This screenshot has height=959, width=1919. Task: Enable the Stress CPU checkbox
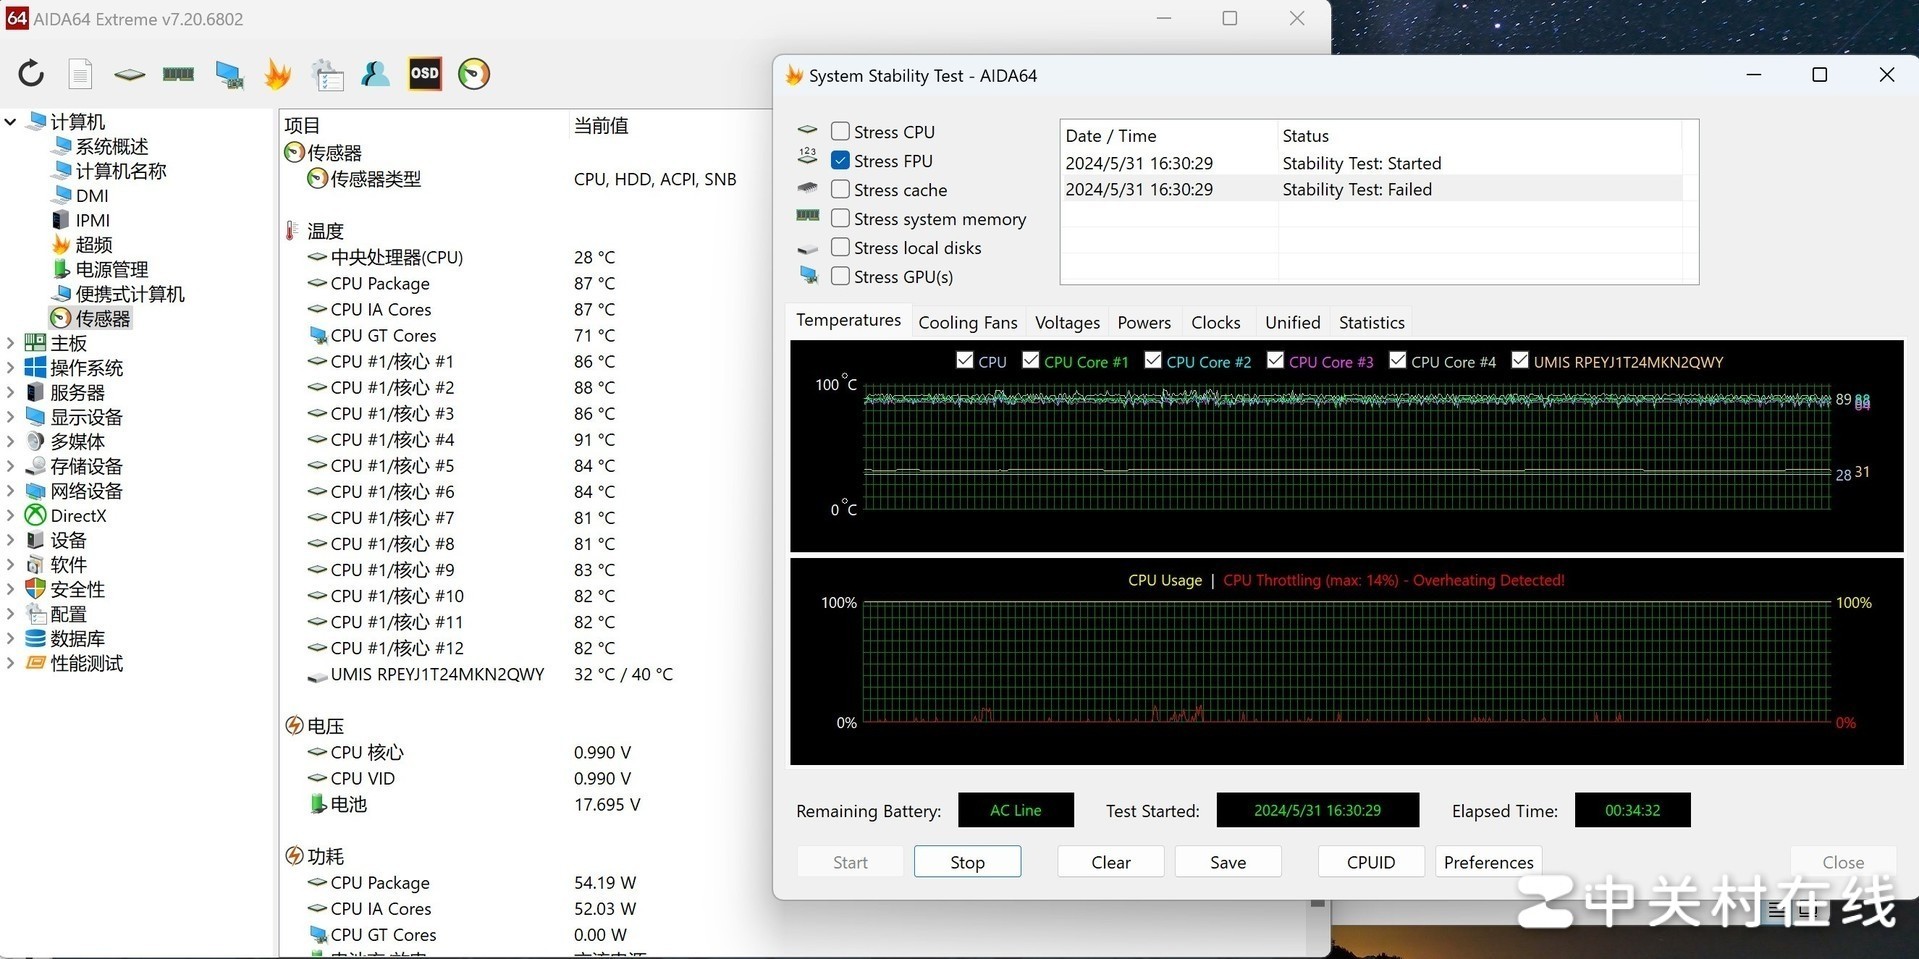[x=840, y=131]
